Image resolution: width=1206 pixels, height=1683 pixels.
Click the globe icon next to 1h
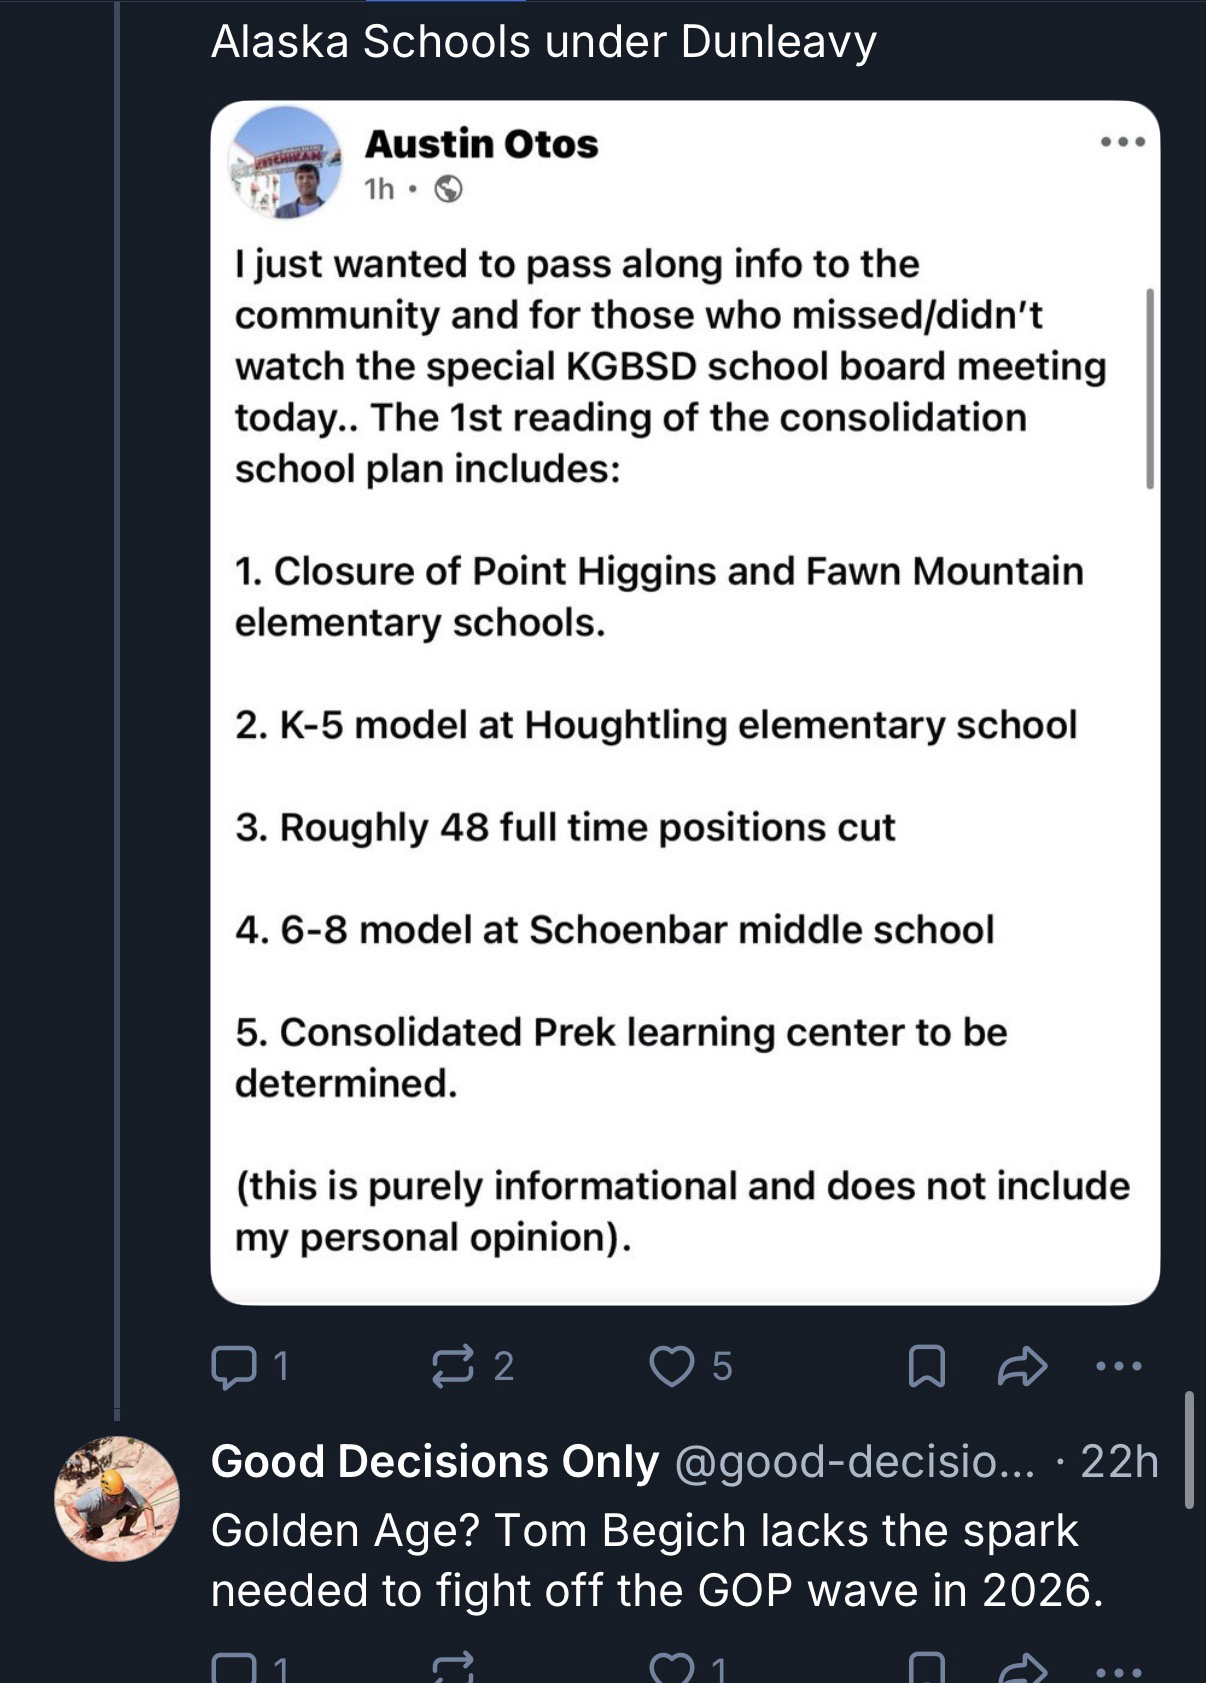pos(449,189)
